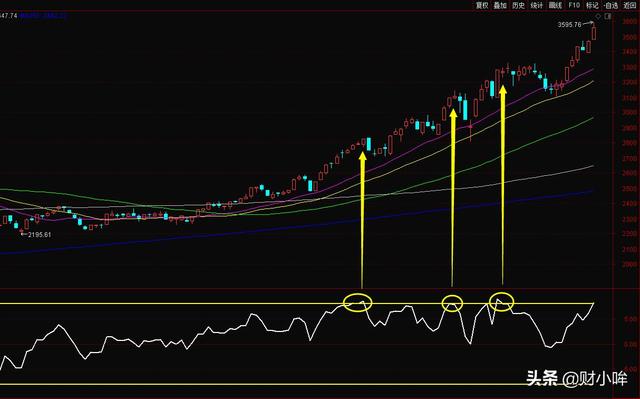640x399 pixels.
Task: Select the 叠加 overlay option
Action: click(x=500, y=5)
